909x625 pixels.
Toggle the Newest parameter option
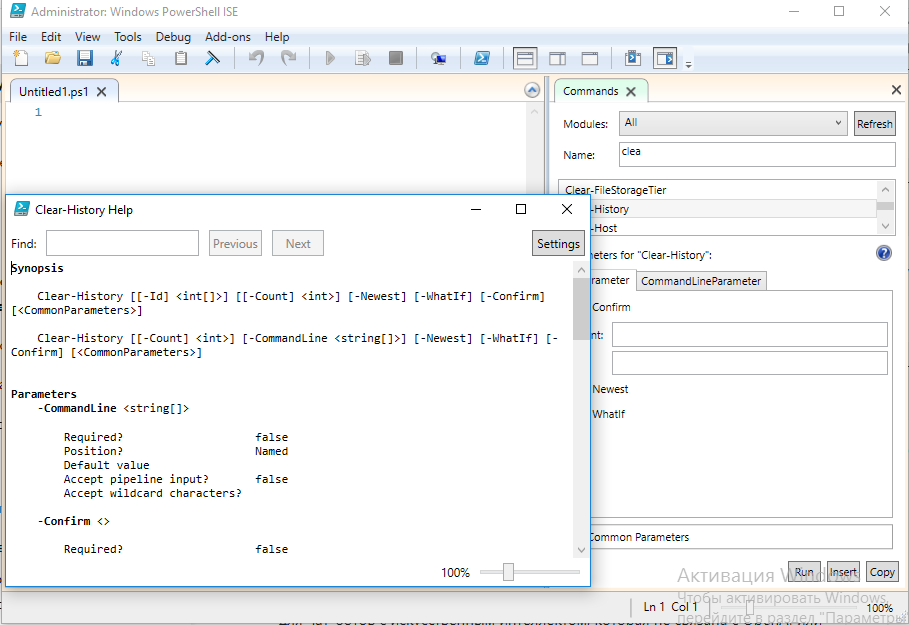coord(610,389)
